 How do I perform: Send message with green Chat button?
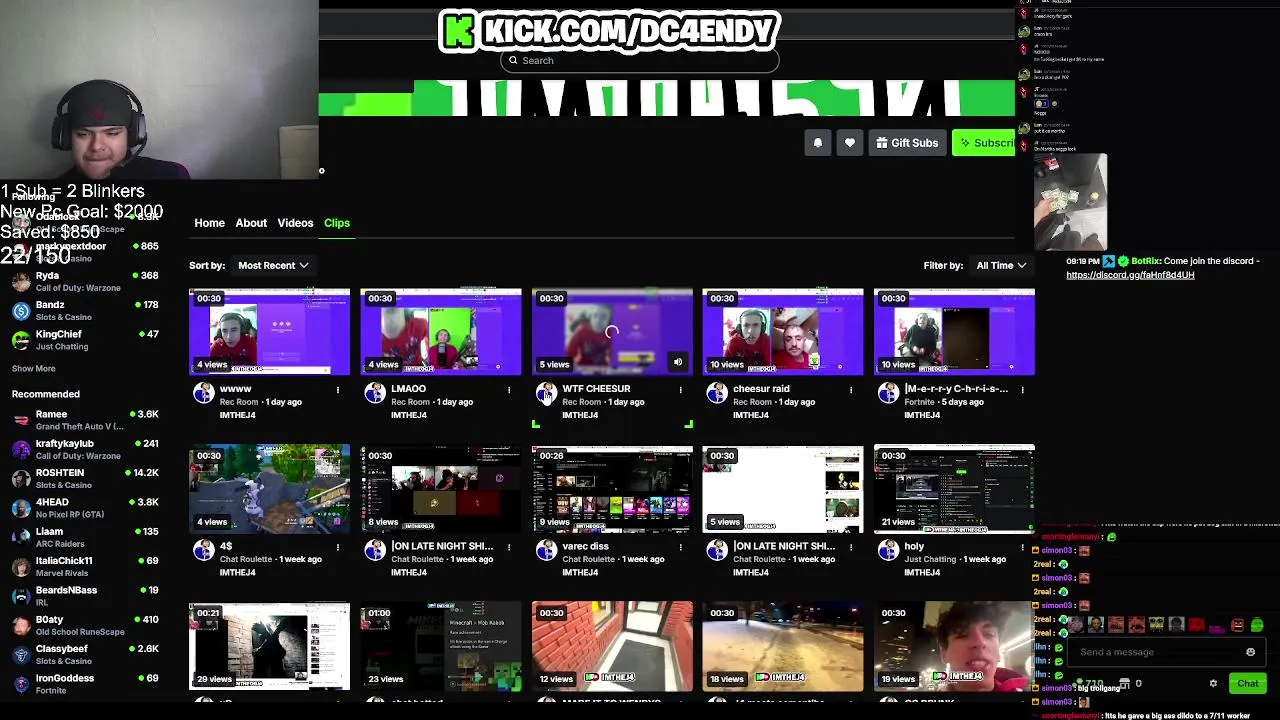tap(1248, 684)
